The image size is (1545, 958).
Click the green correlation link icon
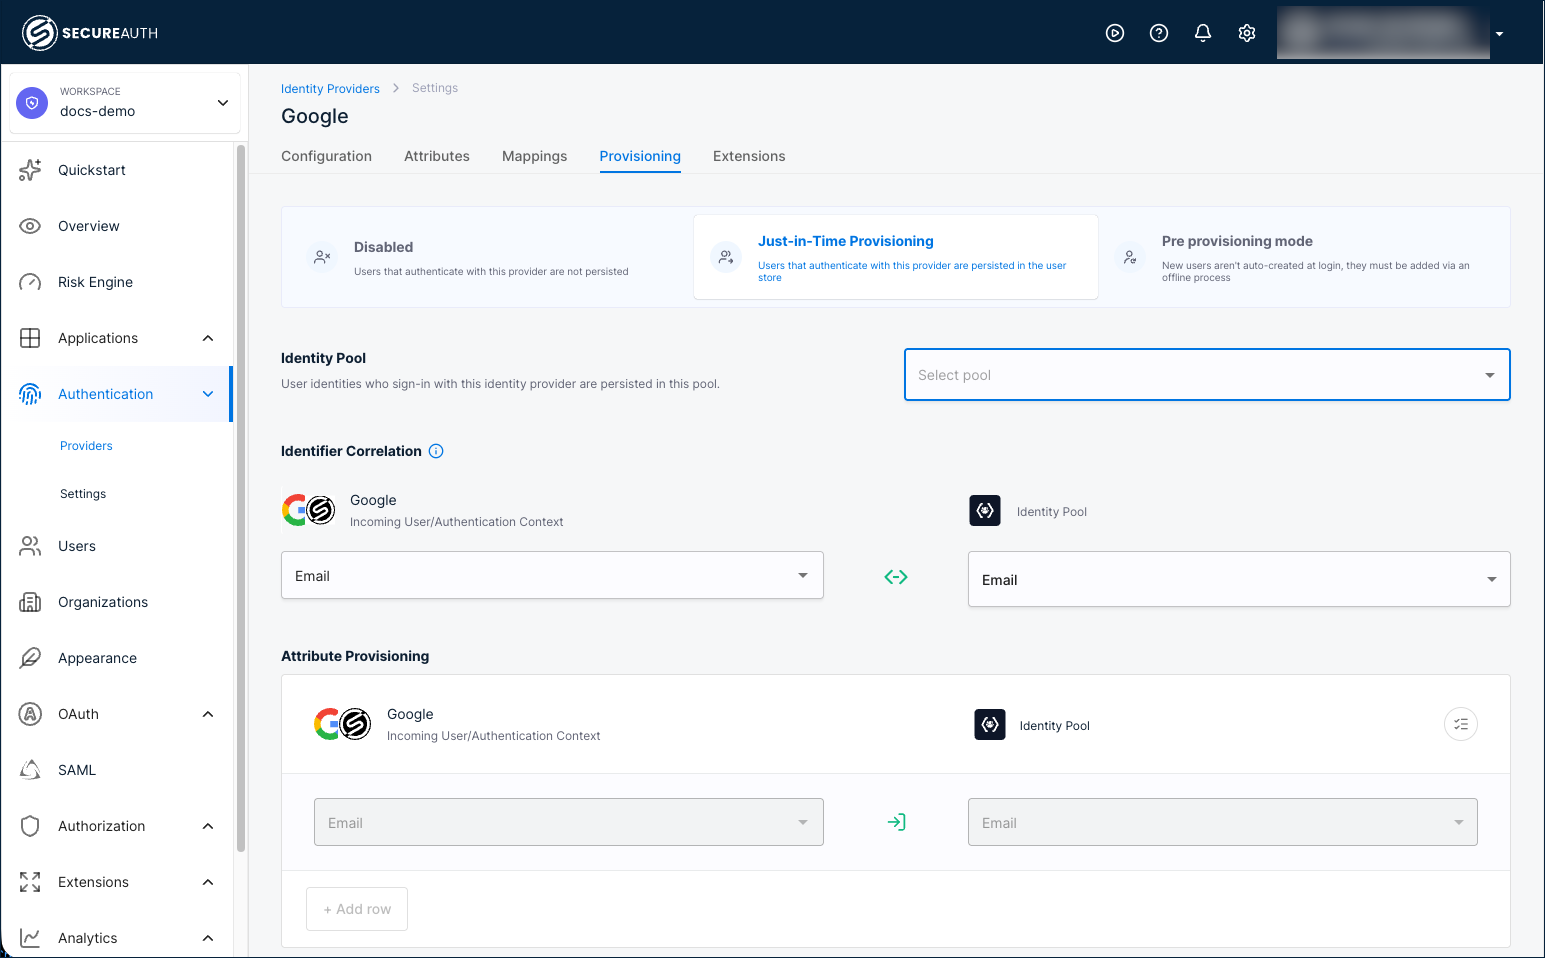896,577
